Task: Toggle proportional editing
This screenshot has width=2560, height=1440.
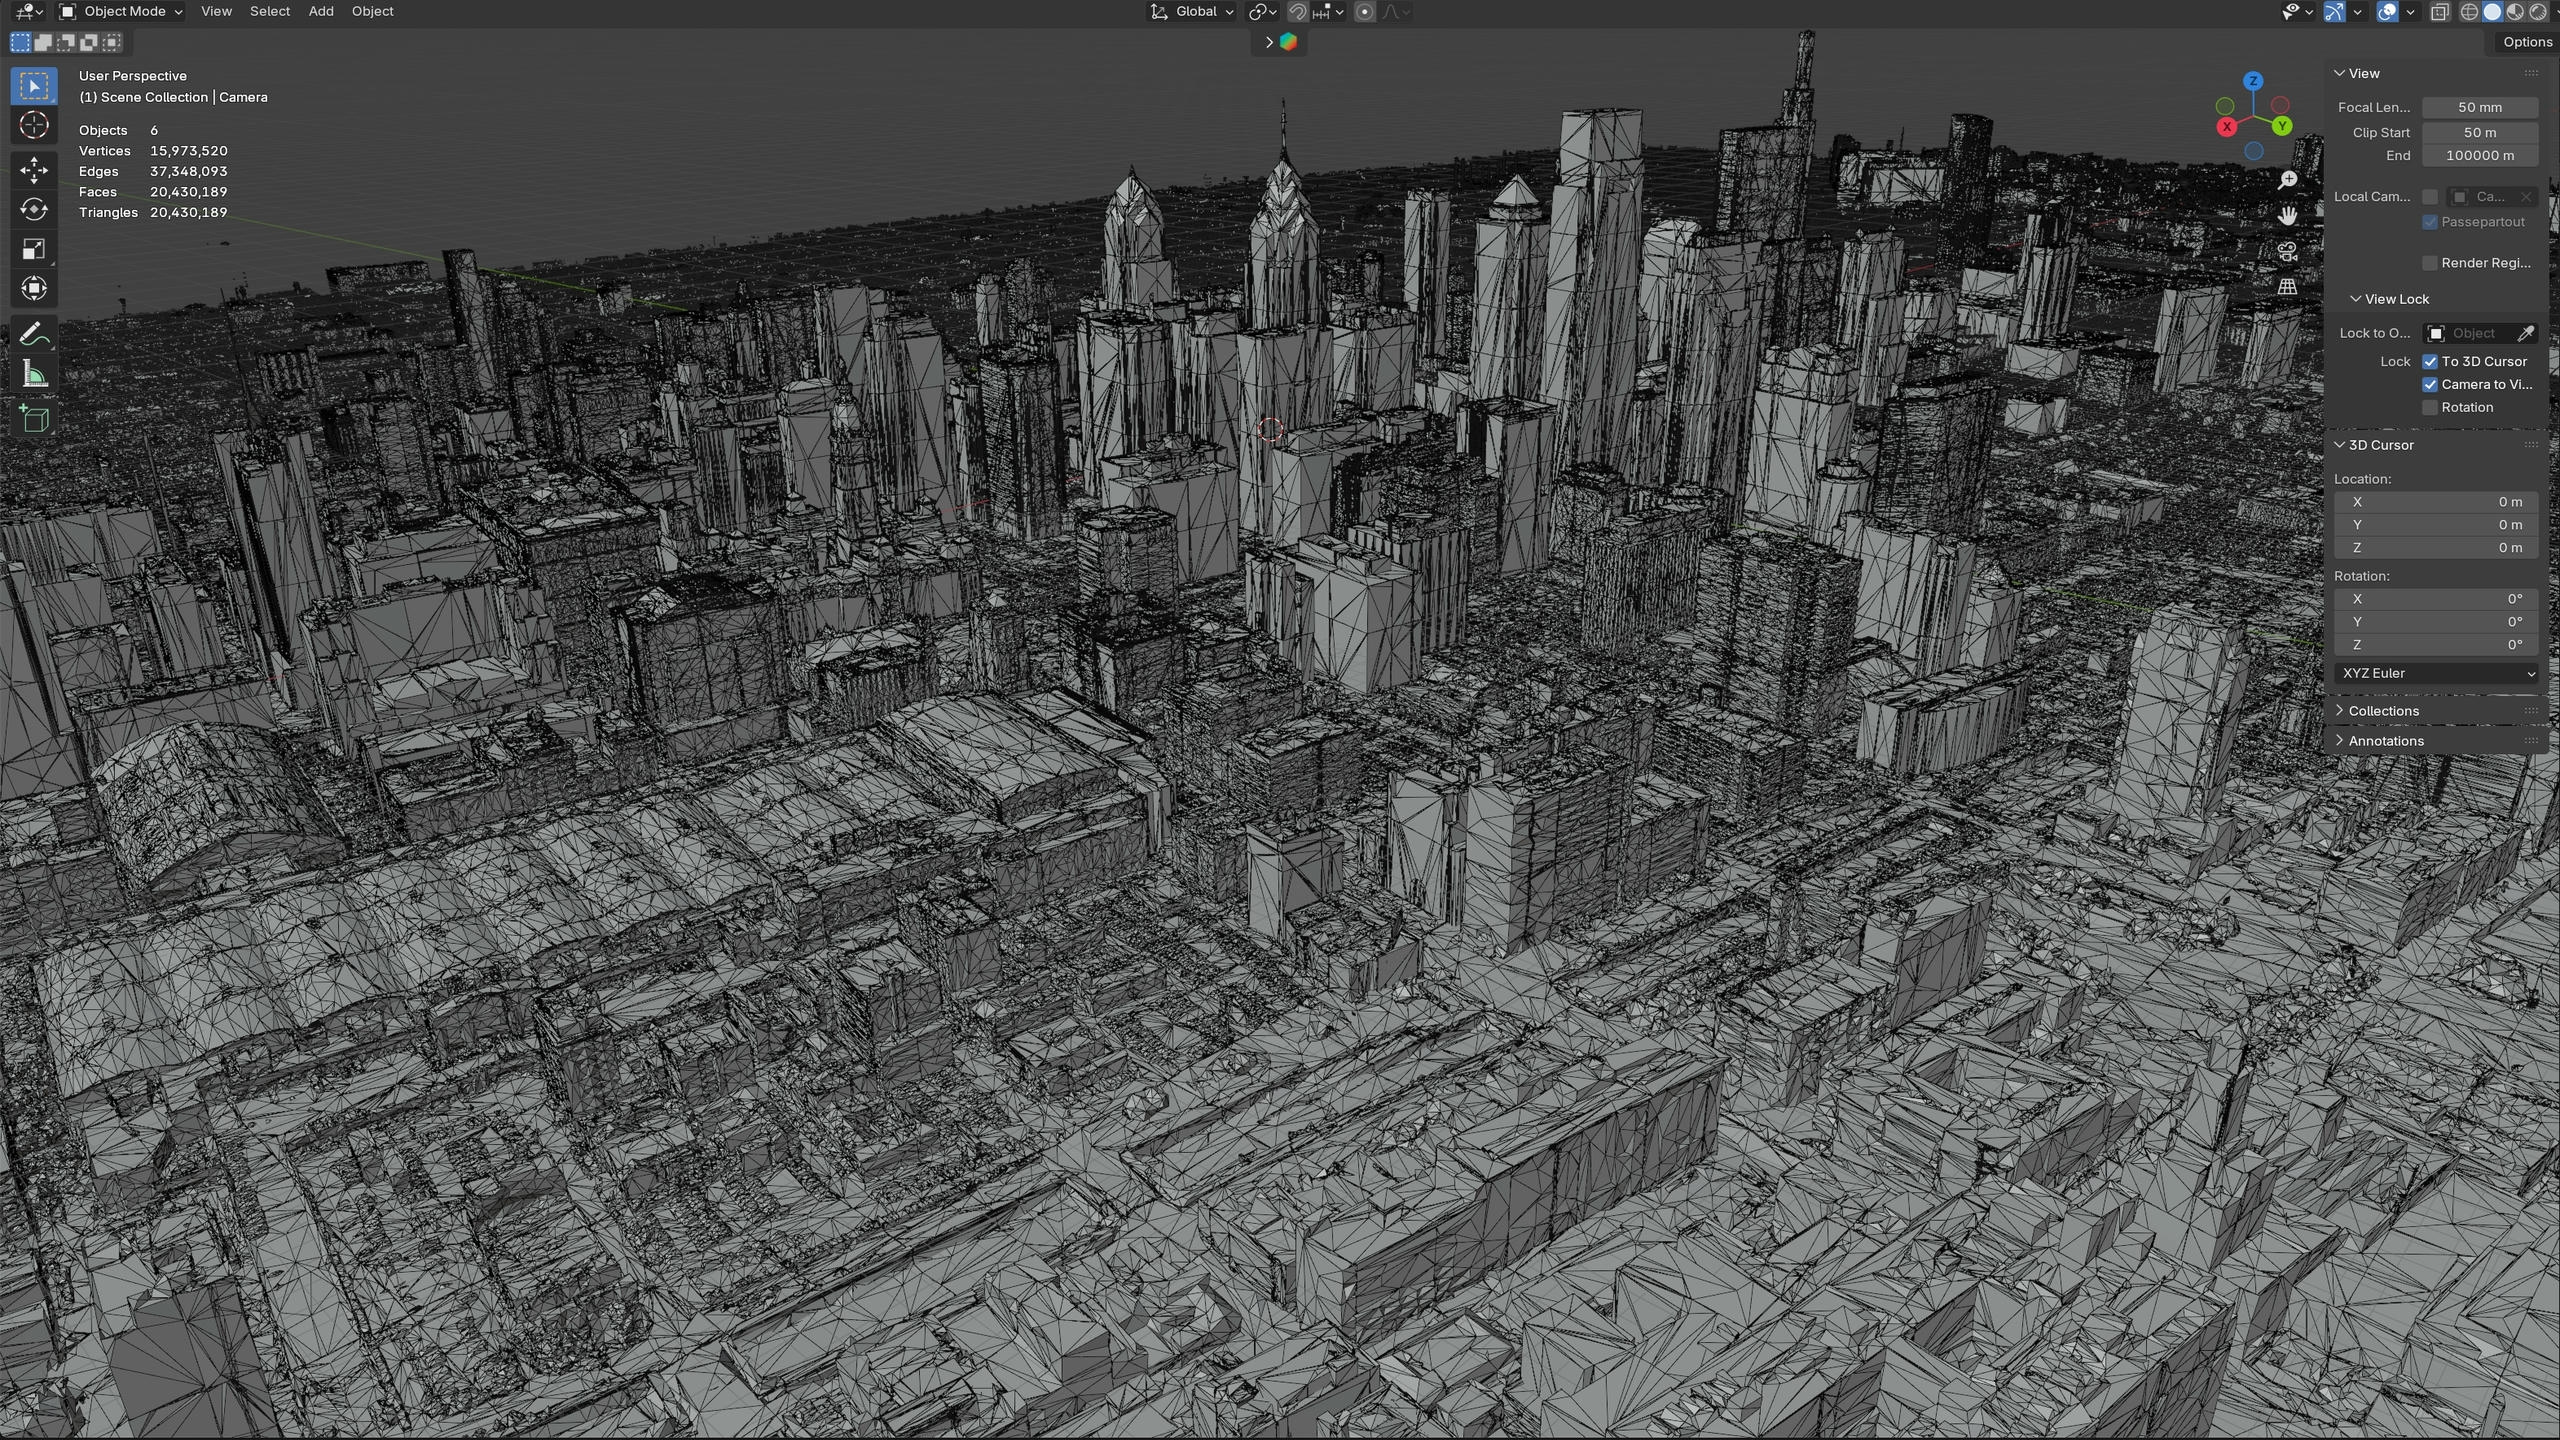Action: pyautogui.click(x=1364, y=12)
